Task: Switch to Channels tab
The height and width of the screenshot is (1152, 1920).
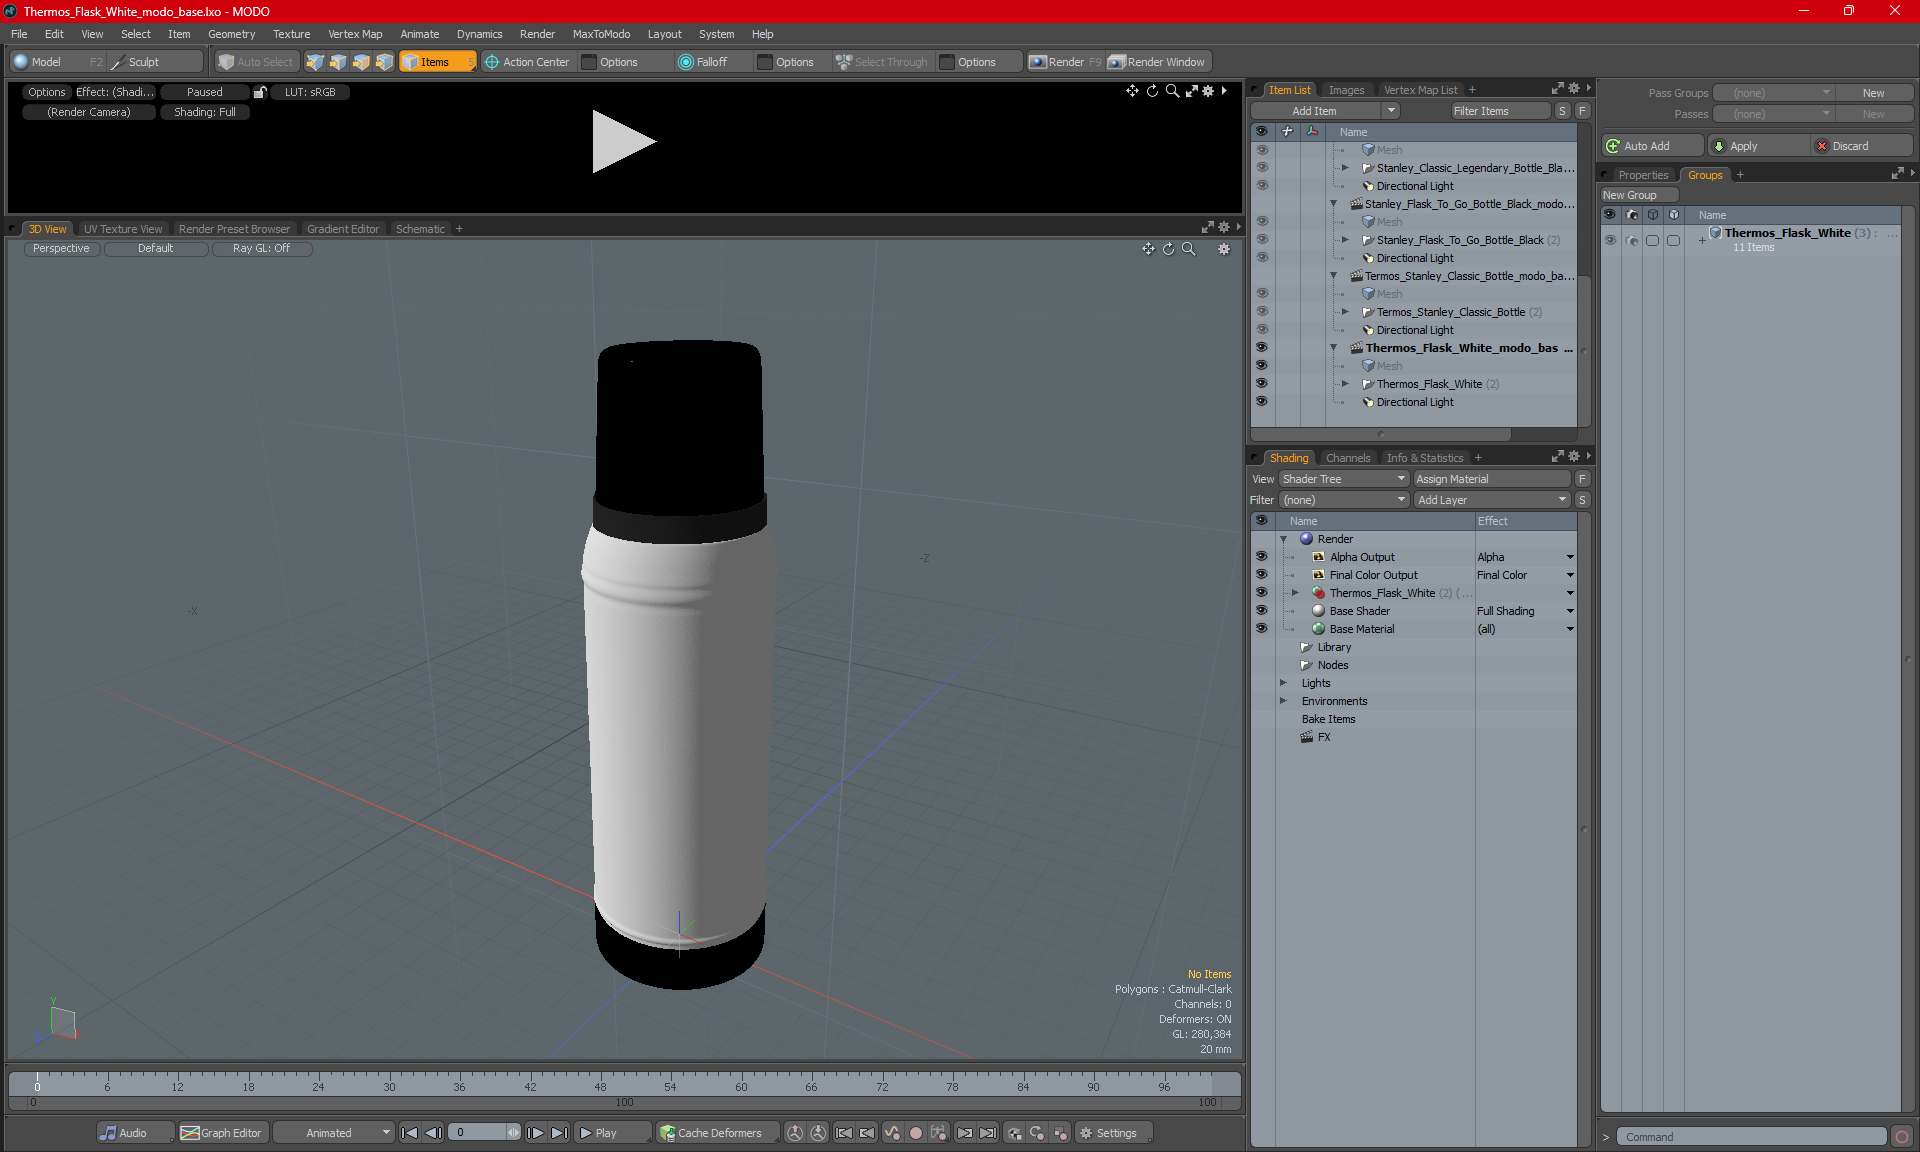Action: coord(1348,458)
